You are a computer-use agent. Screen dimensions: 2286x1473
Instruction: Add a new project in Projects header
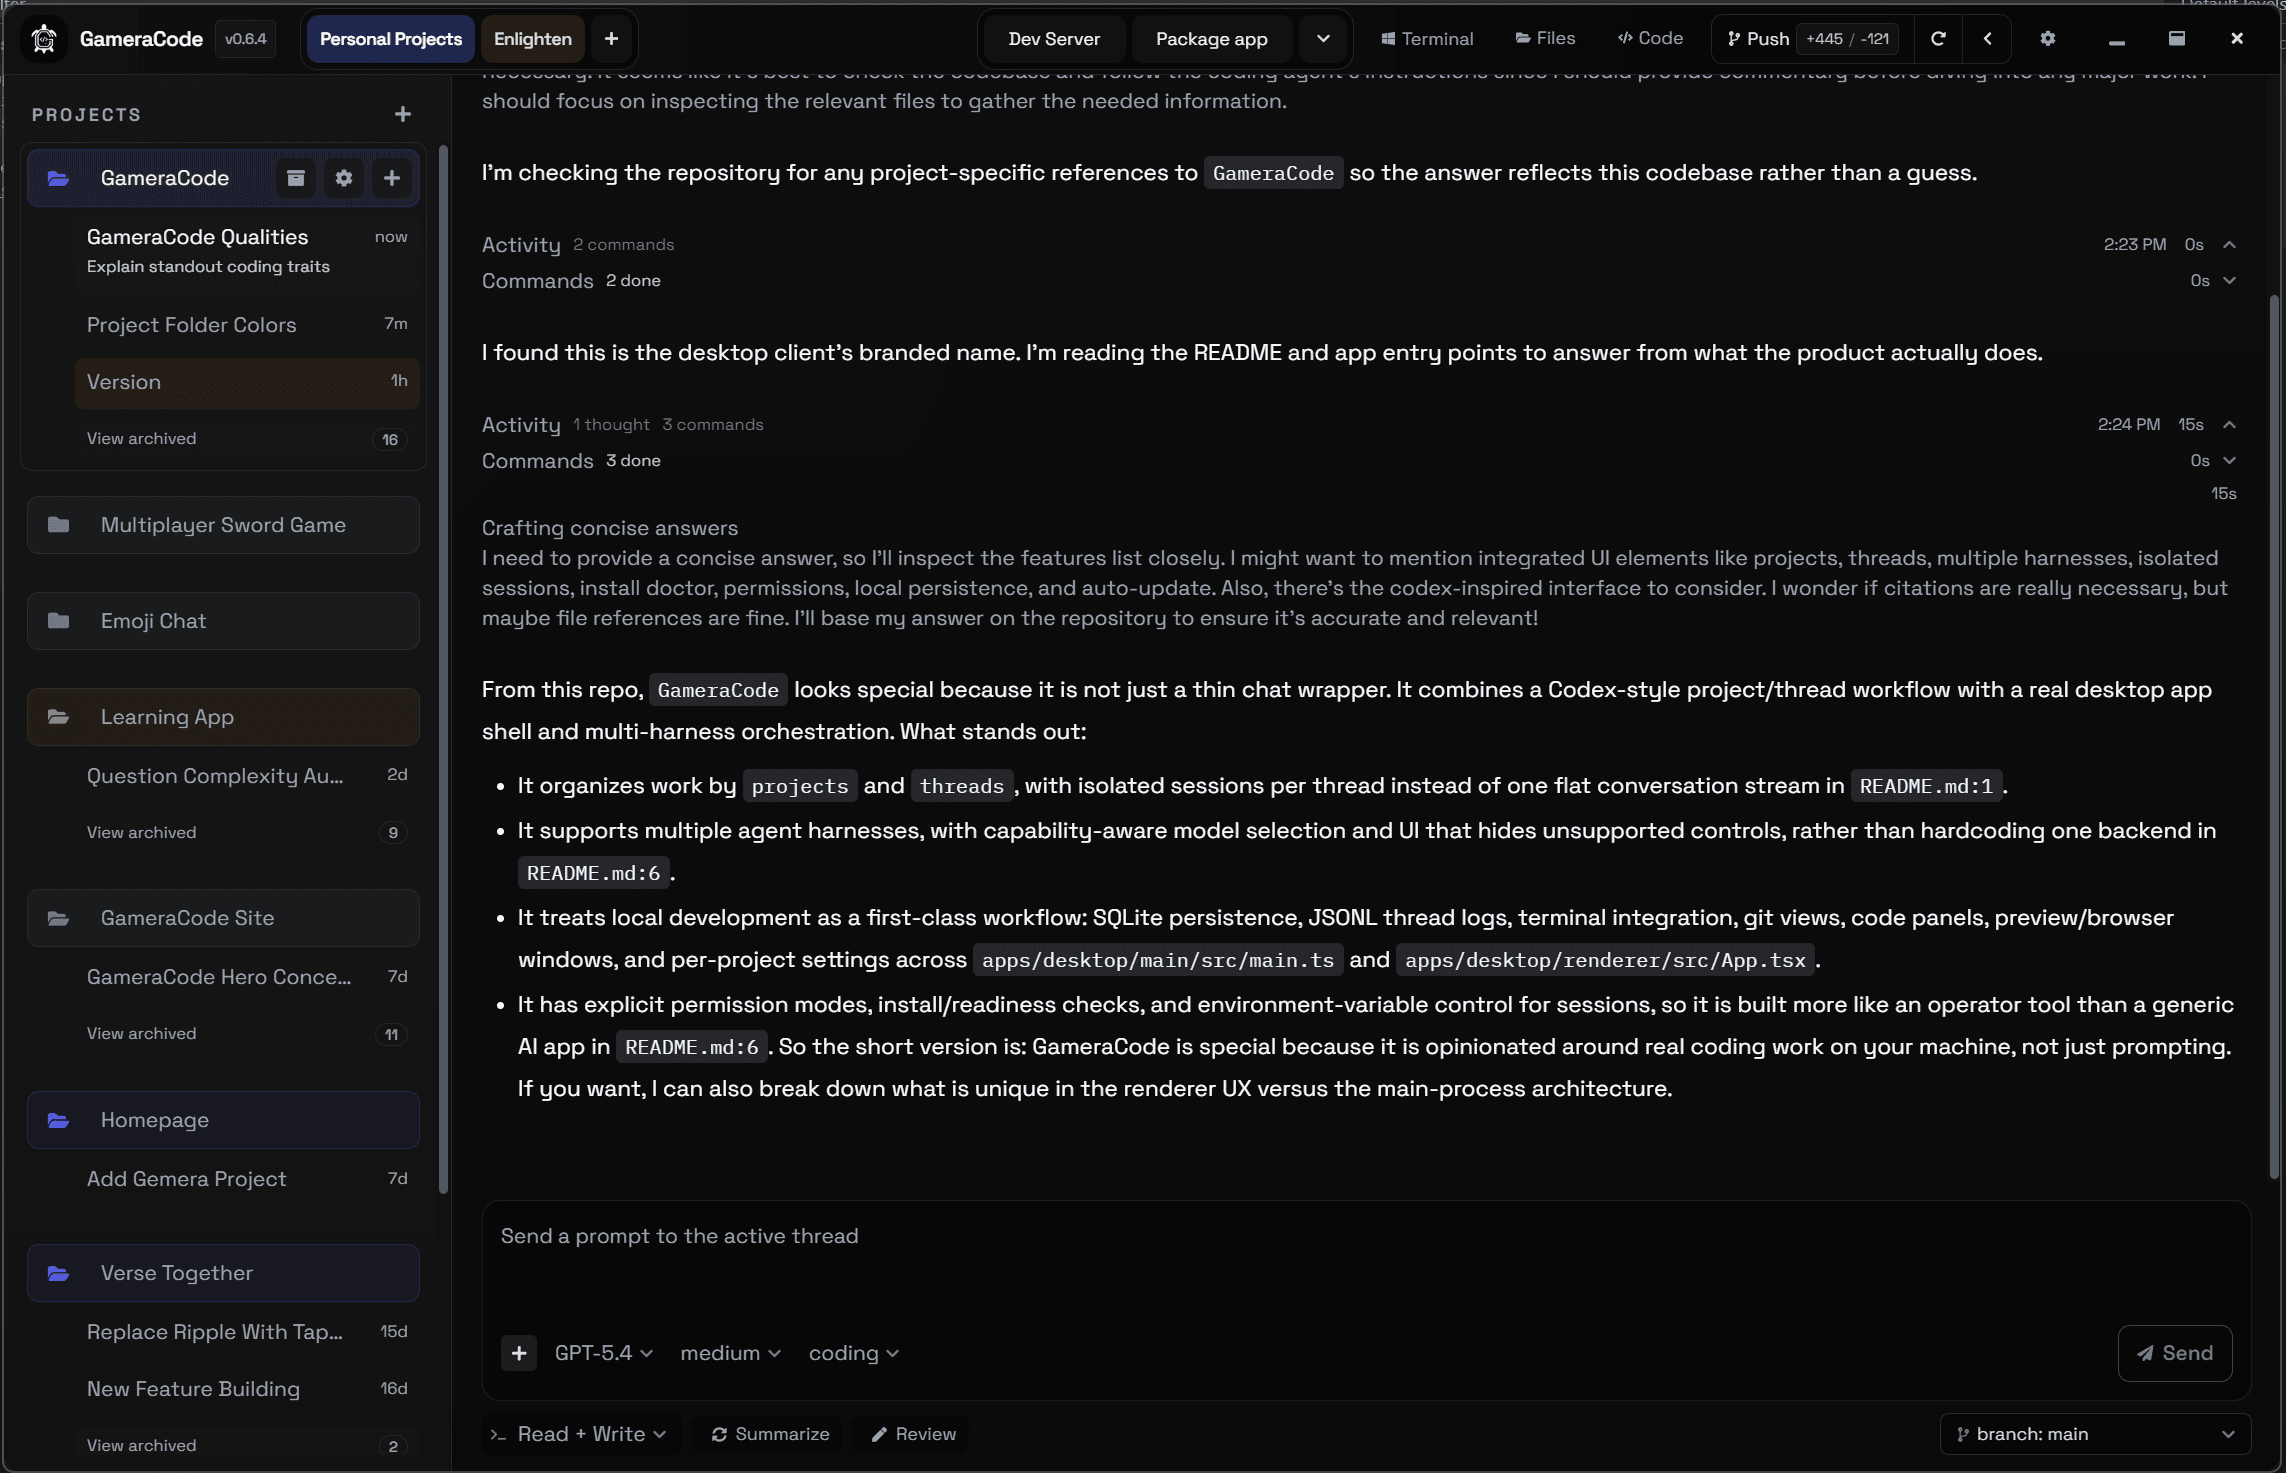[x=403, y=114]
